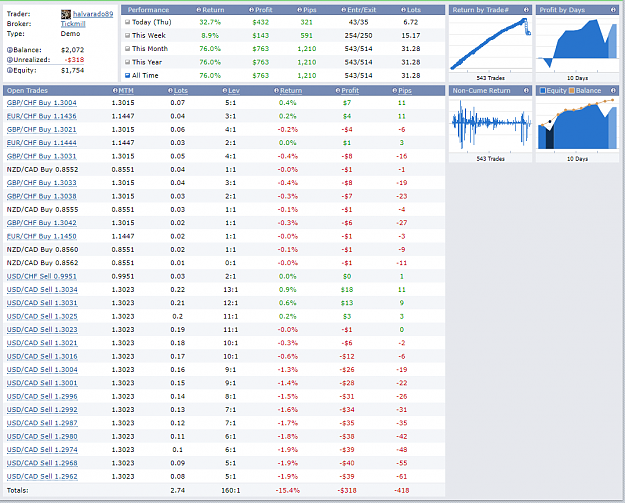Click the Return by Trade# line chart
The image size is (625, 503).
(x=490, y=44)
